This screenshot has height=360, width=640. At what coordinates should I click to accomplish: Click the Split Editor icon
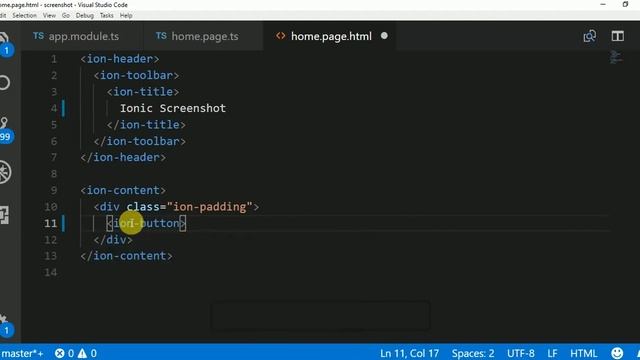point(618,36)
